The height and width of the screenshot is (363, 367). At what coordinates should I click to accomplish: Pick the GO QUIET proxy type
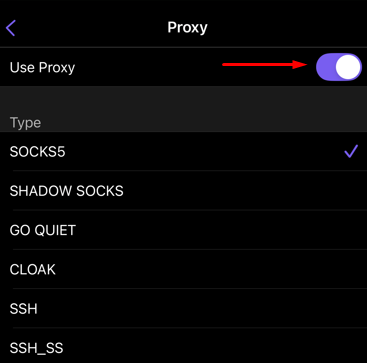click(x=183, y=230)
